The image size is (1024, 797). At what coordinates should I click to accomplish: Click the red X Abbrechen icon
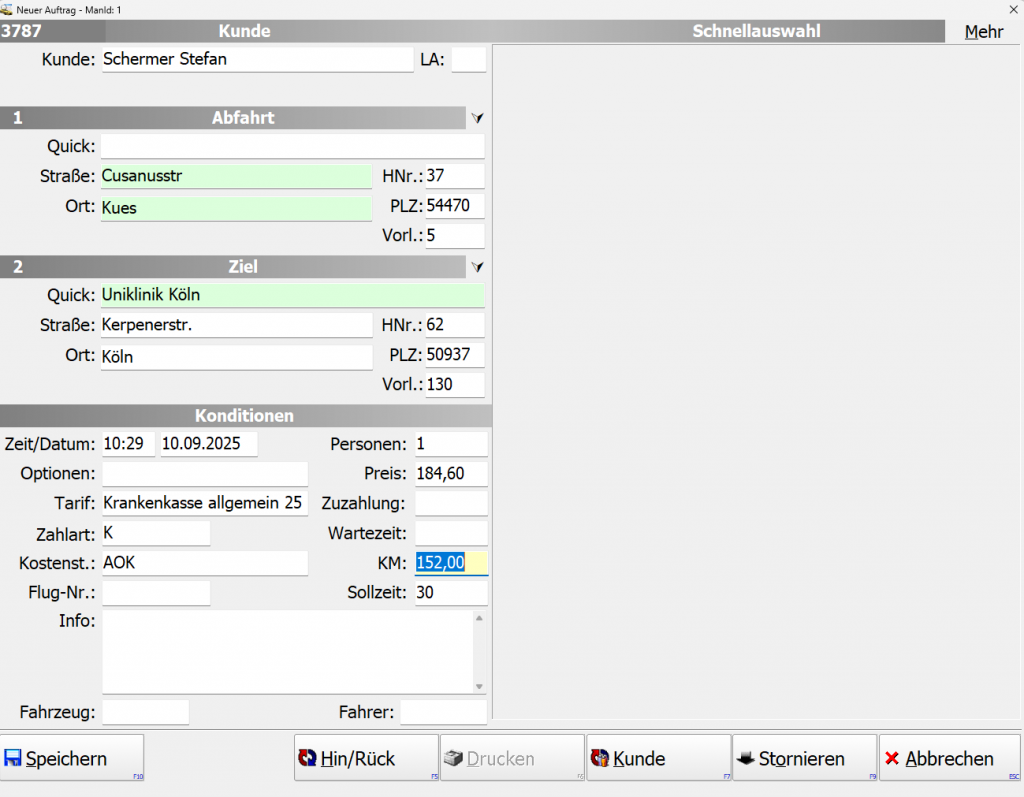click(892, 759)
